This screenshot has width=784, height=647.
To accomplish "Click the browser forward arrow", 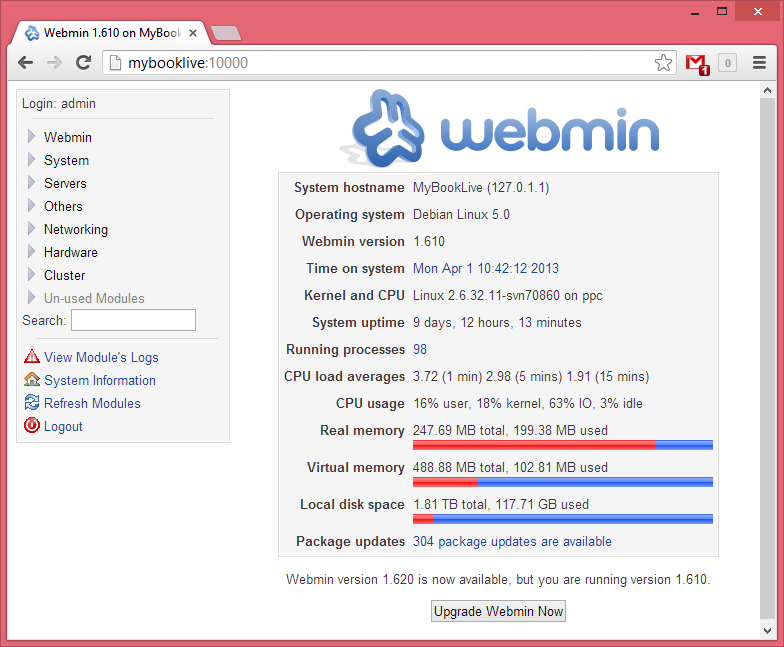I will coord(54,62).
